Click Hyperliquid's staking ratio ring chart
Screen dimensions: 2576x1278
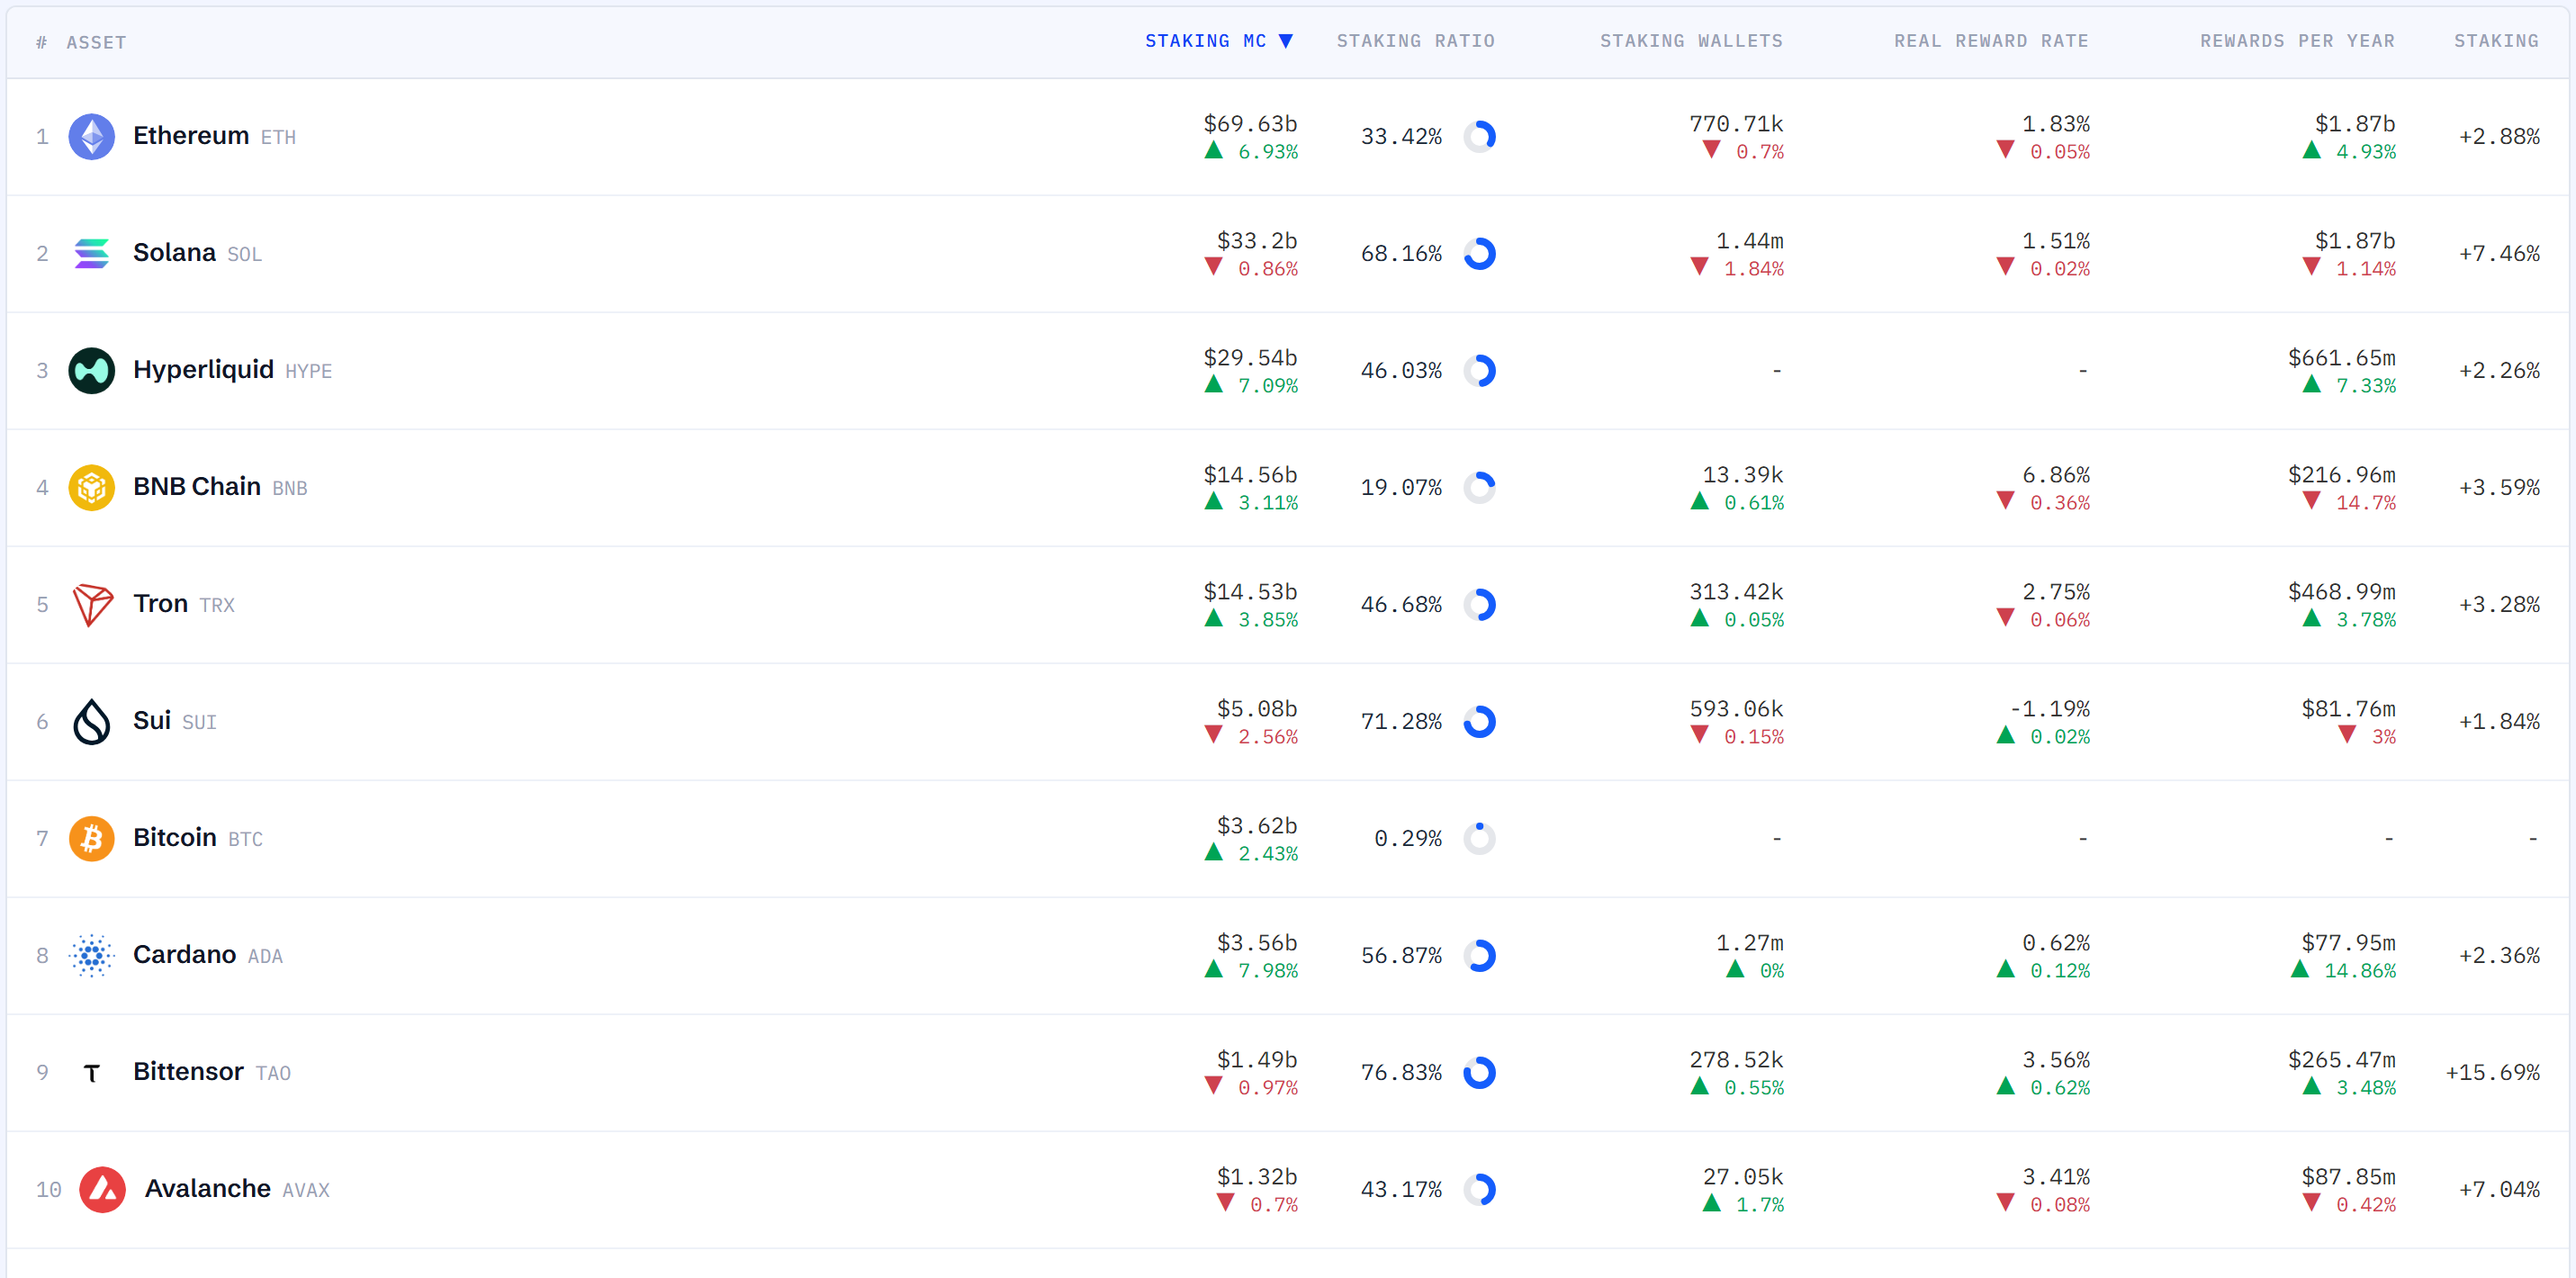1480,371
